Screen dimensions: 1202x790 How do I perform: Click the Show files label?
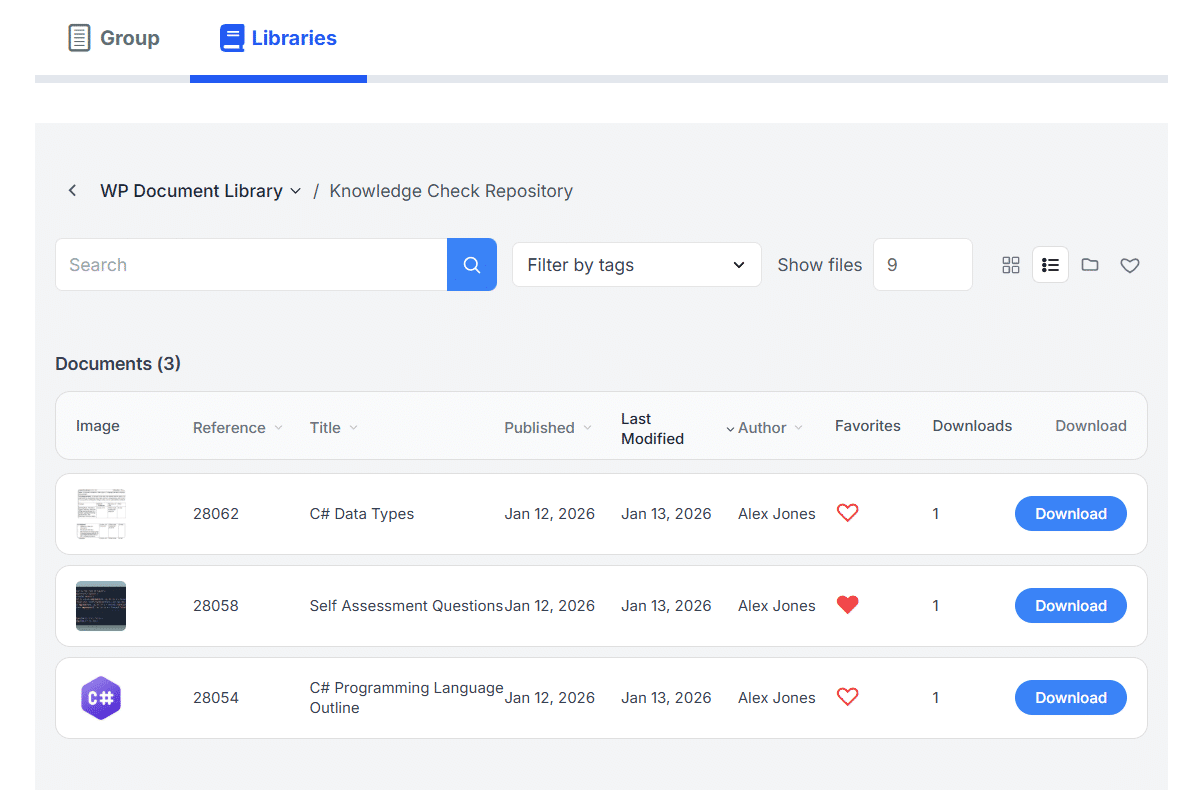click(x=820, y=265)
